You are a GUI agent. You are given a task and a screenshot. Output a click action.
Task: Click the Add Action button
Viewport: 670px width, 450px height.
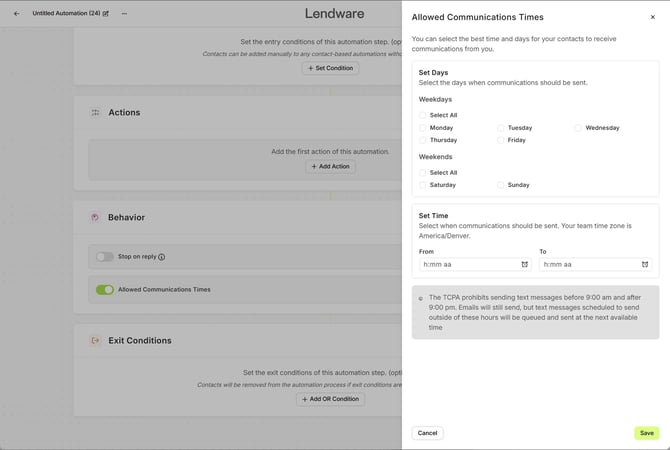click(330, 166)
